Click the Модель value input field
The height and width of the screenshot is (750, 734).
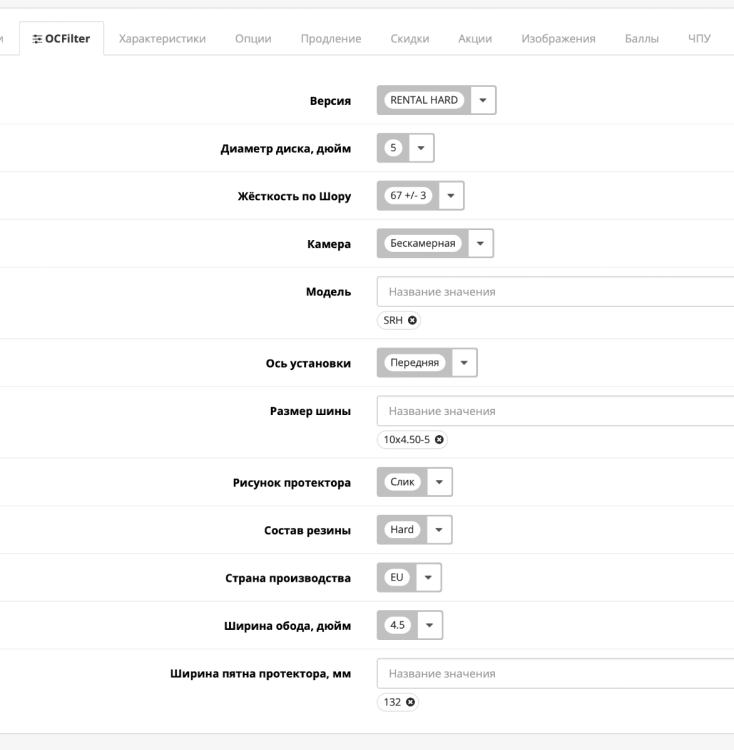pos(555,292)
